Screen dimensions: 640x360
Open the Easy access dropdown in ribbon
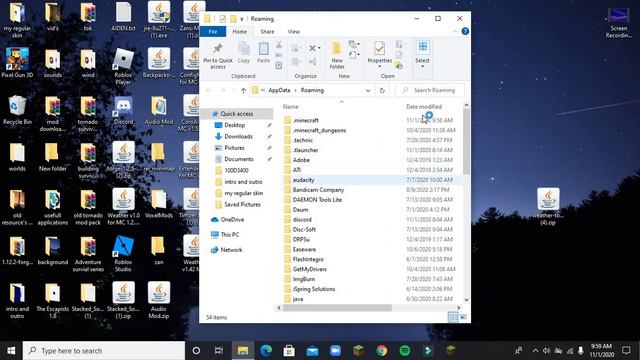tap(354, 55)
